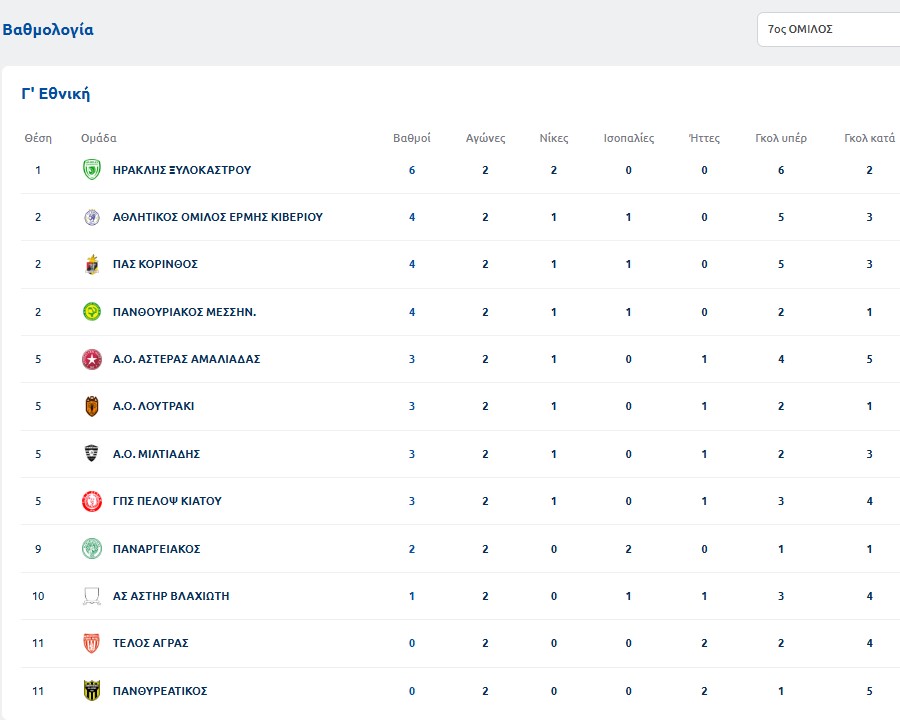Click the Τέλος Άγρας red striped crest
This screenshot has width=900, height=720.
(x=92, y=643)
